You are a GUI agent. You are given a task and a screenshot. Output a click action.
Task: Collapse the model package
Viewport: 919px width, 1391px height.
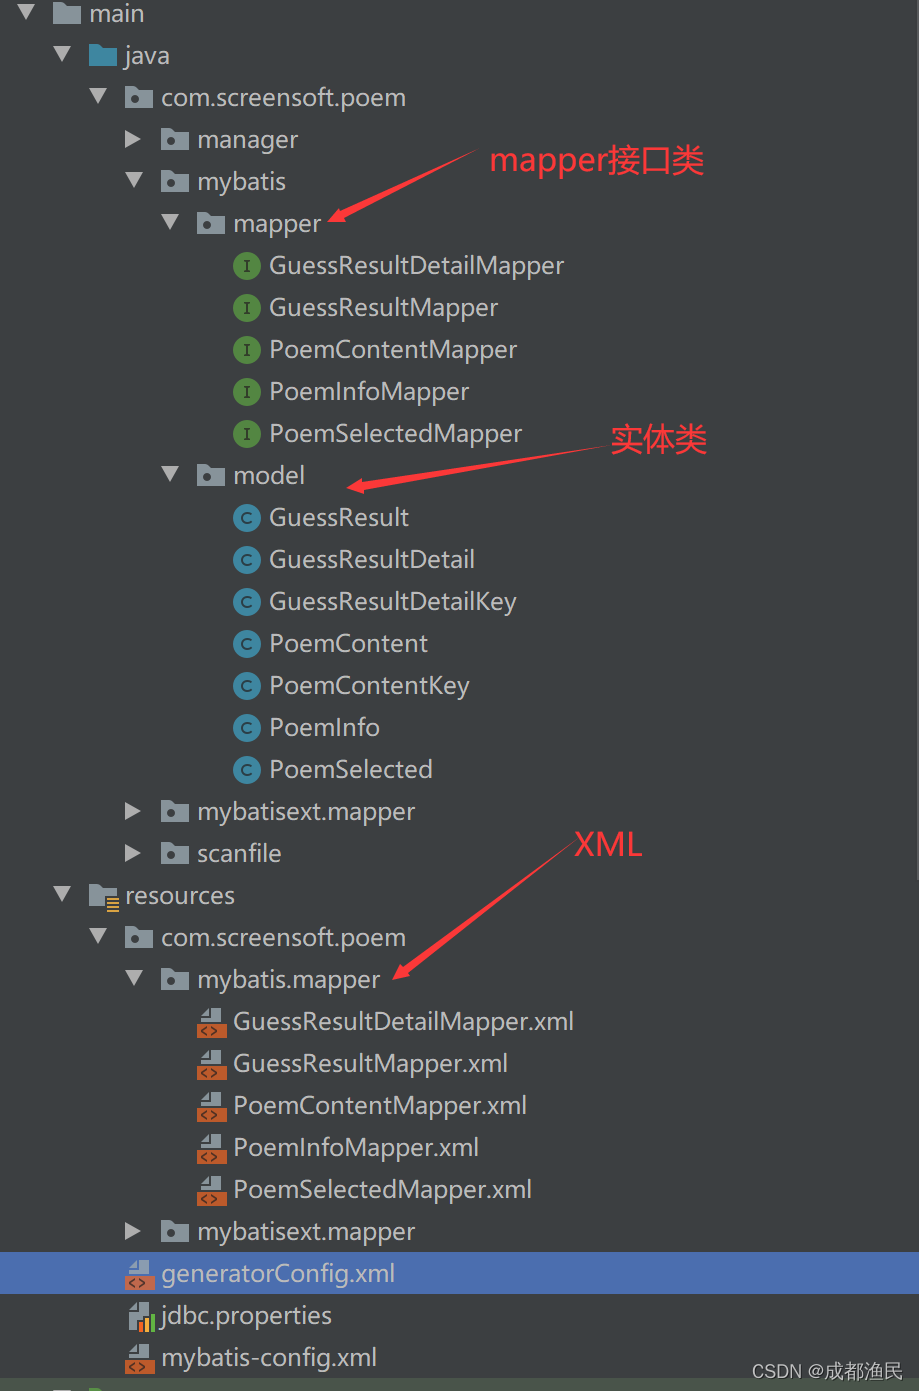pos(171,475)
